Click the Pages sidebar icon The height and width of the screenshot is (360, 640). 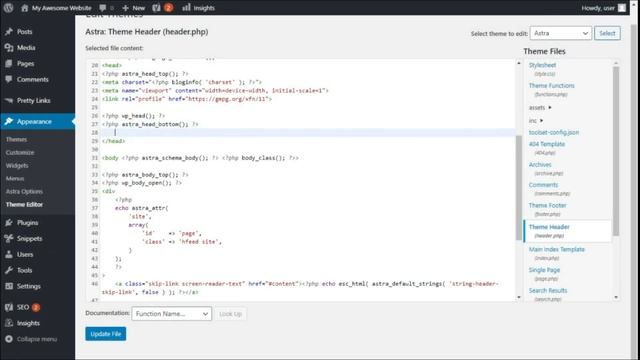(x=9, y=63)
